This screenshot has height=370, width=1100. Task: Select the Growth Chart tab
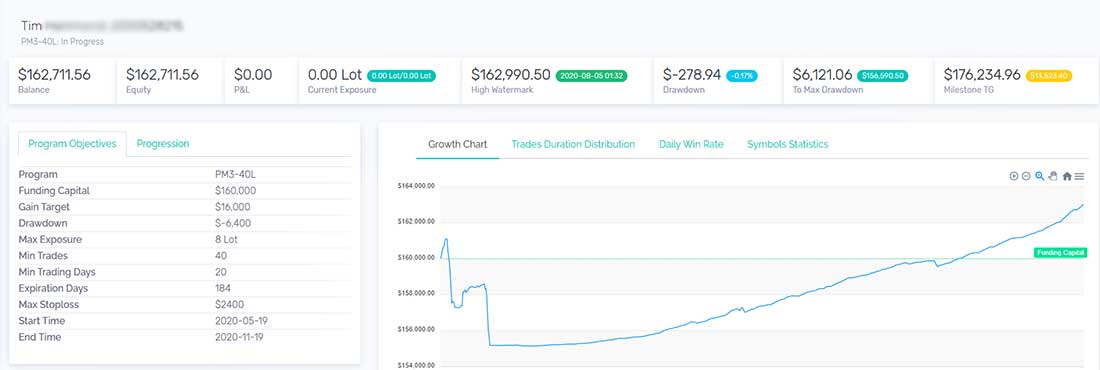(457, 144)
